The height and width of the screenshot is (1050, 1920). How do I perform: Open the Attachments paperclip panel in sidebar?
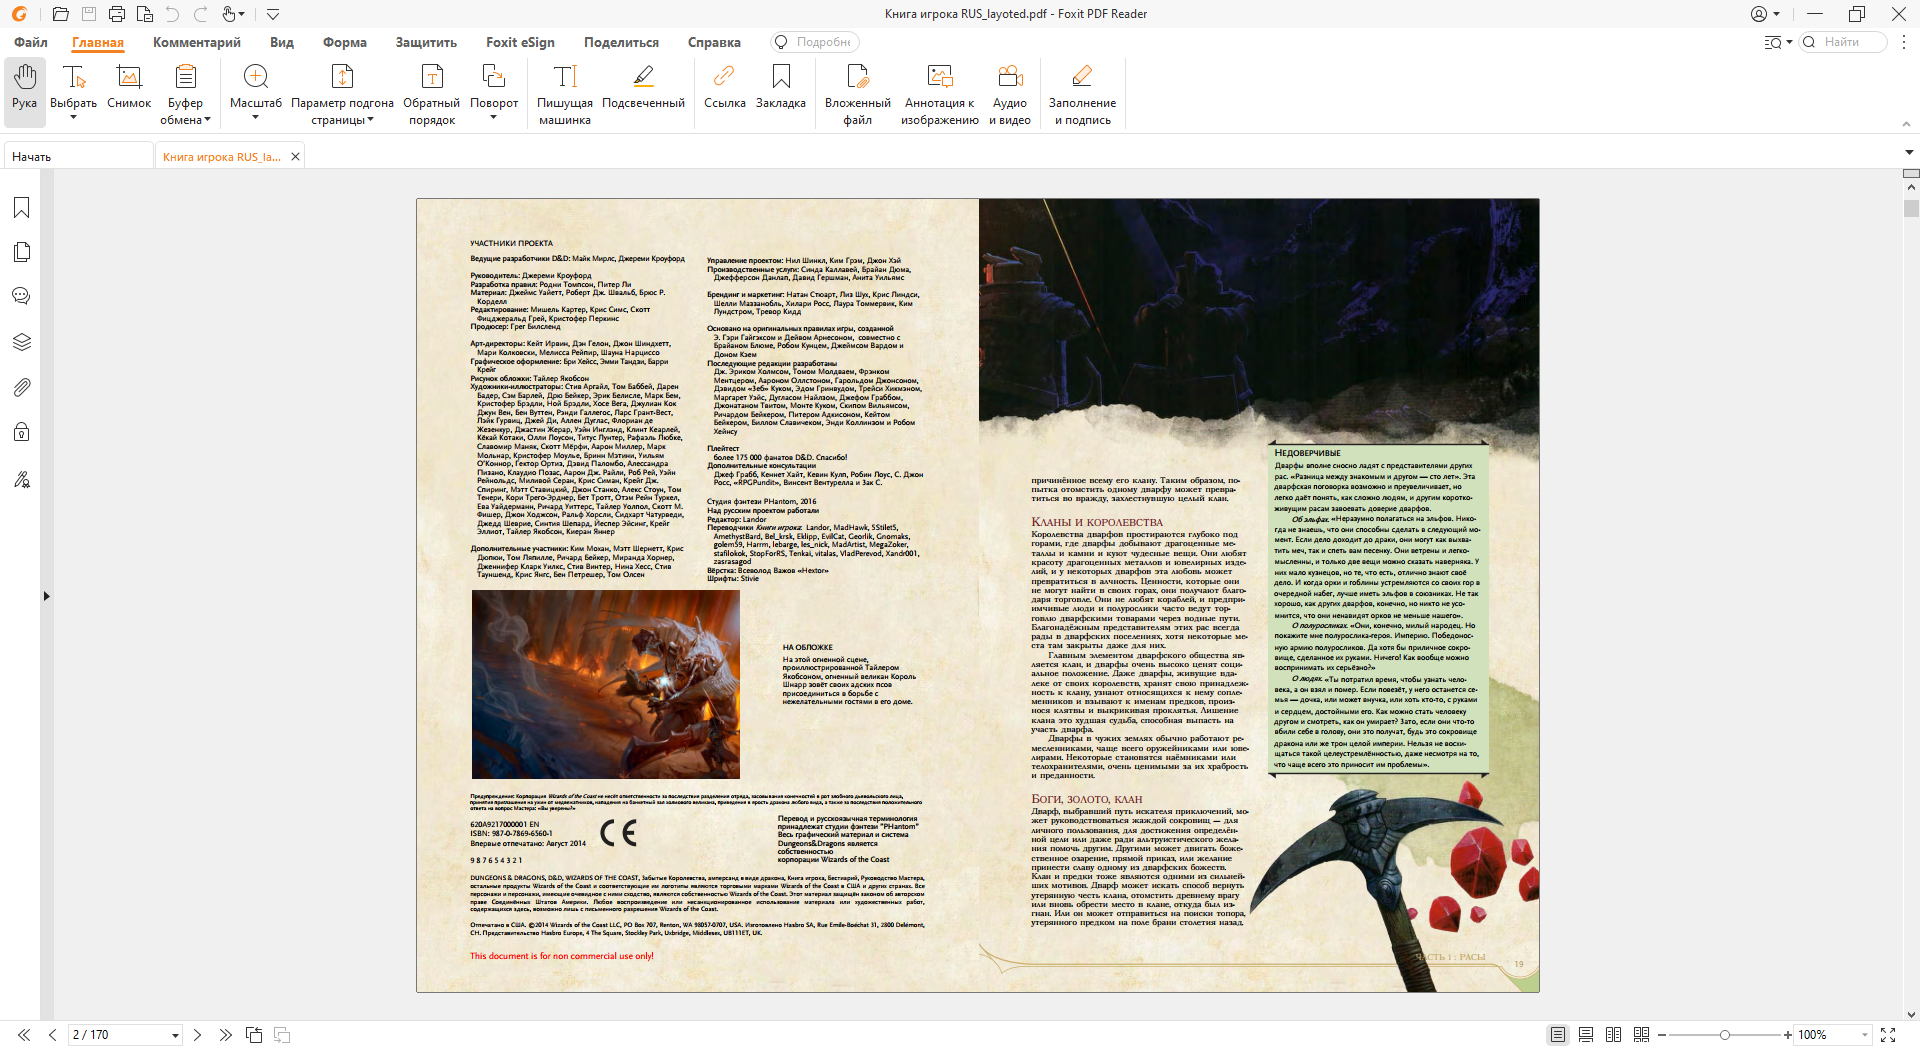point(22,387)
